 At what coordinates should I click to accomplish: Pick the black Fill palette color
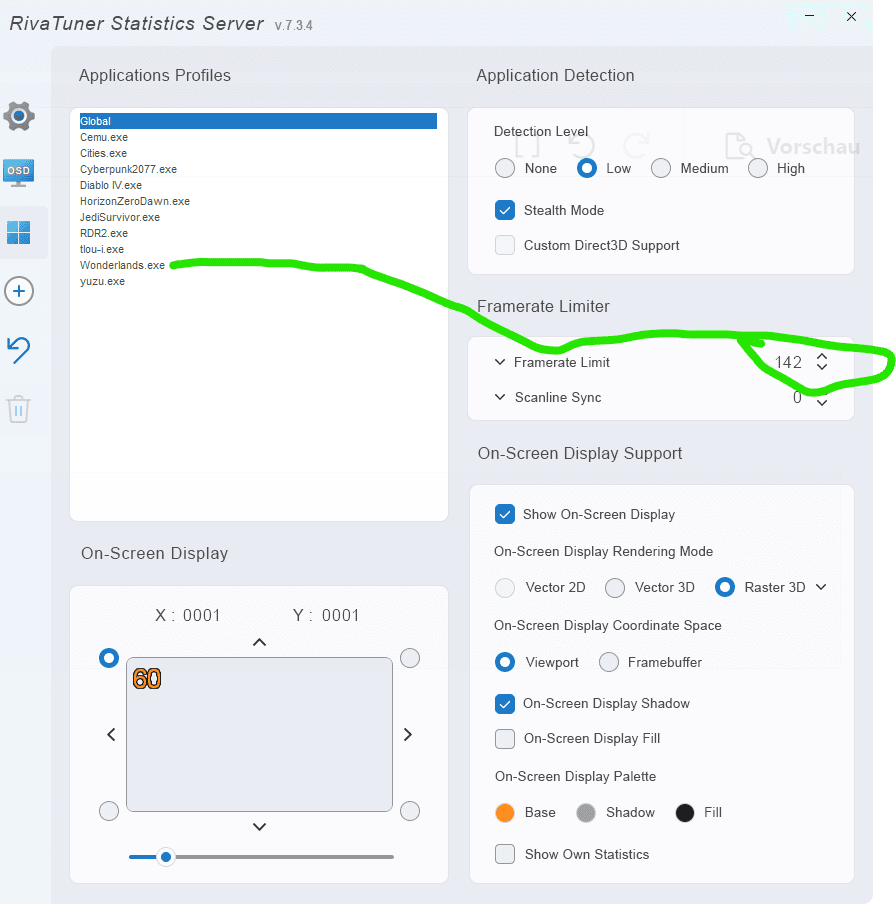[x=685, y=812]
